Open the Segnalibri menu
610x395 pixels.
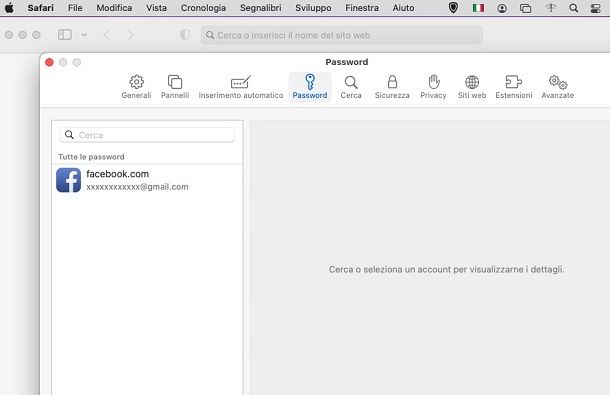pos(261,8)
